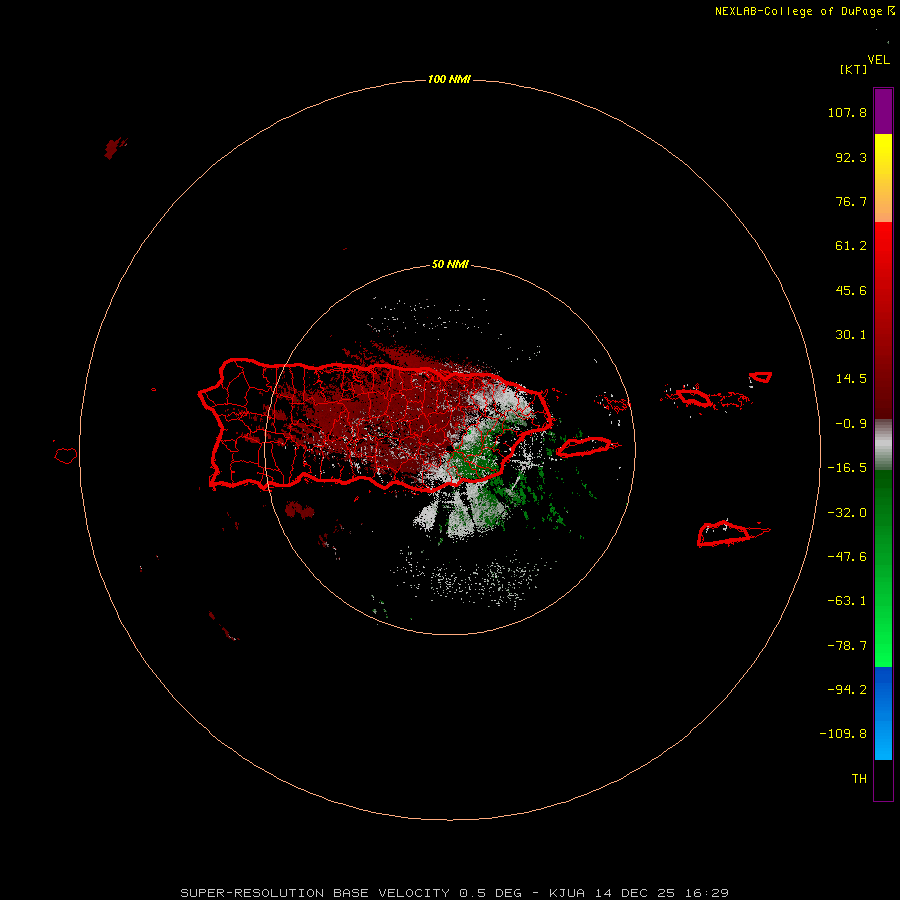
Task: Click the isolated dark red echo in the far northwest
Action: coord(114,148)
